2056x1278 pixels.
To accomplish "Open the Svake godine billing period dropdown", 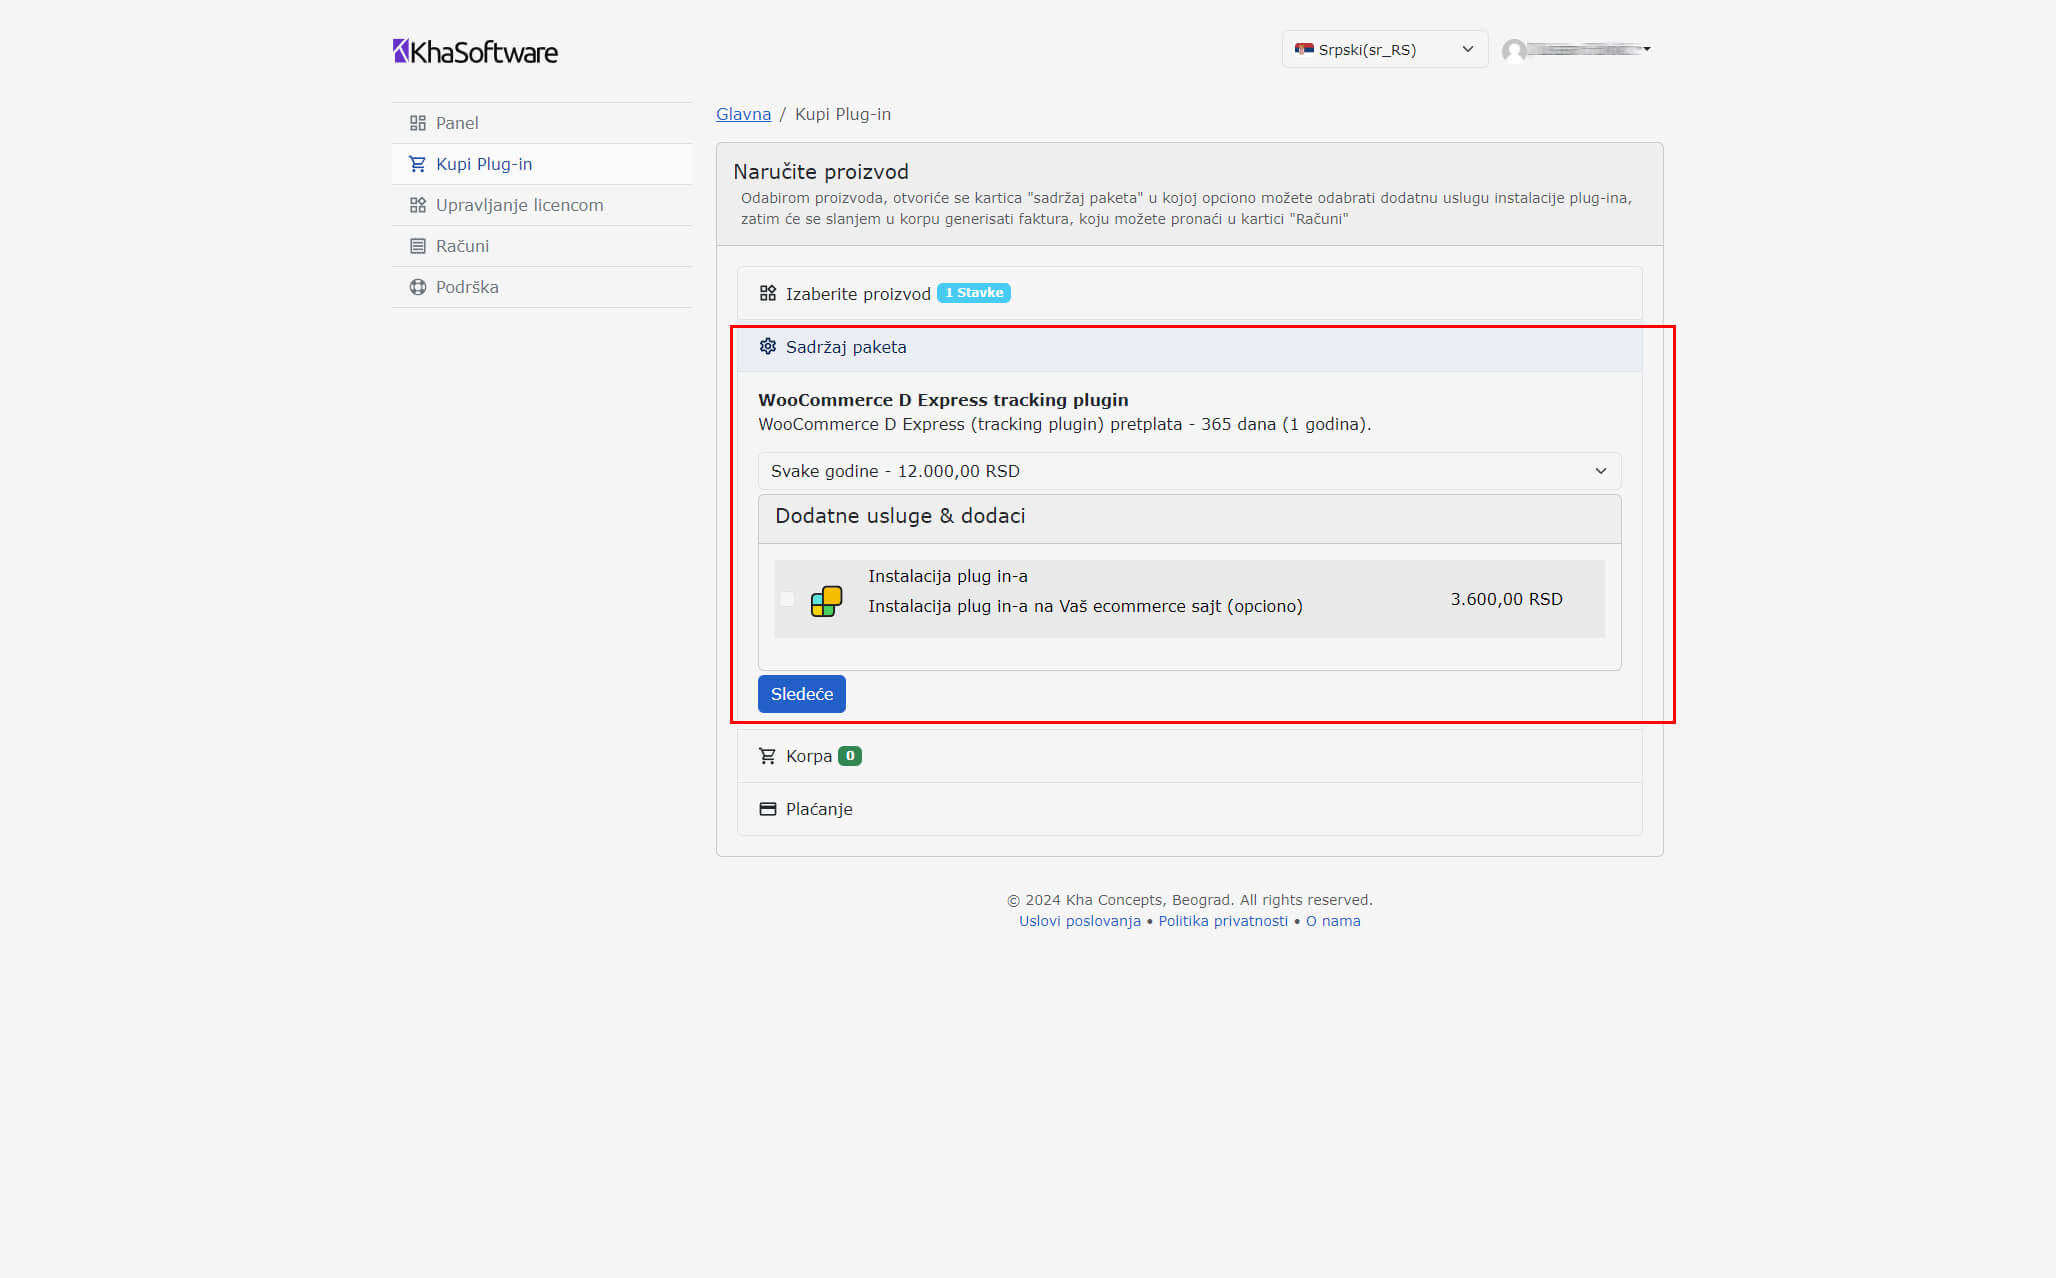I will (1189, 471).
